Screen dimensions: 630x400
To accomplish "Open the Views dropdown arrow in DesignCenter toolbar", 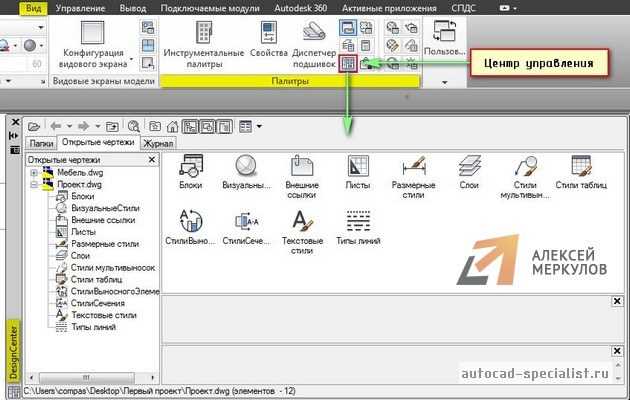I will pyautogui.click(x=259, y=126).
